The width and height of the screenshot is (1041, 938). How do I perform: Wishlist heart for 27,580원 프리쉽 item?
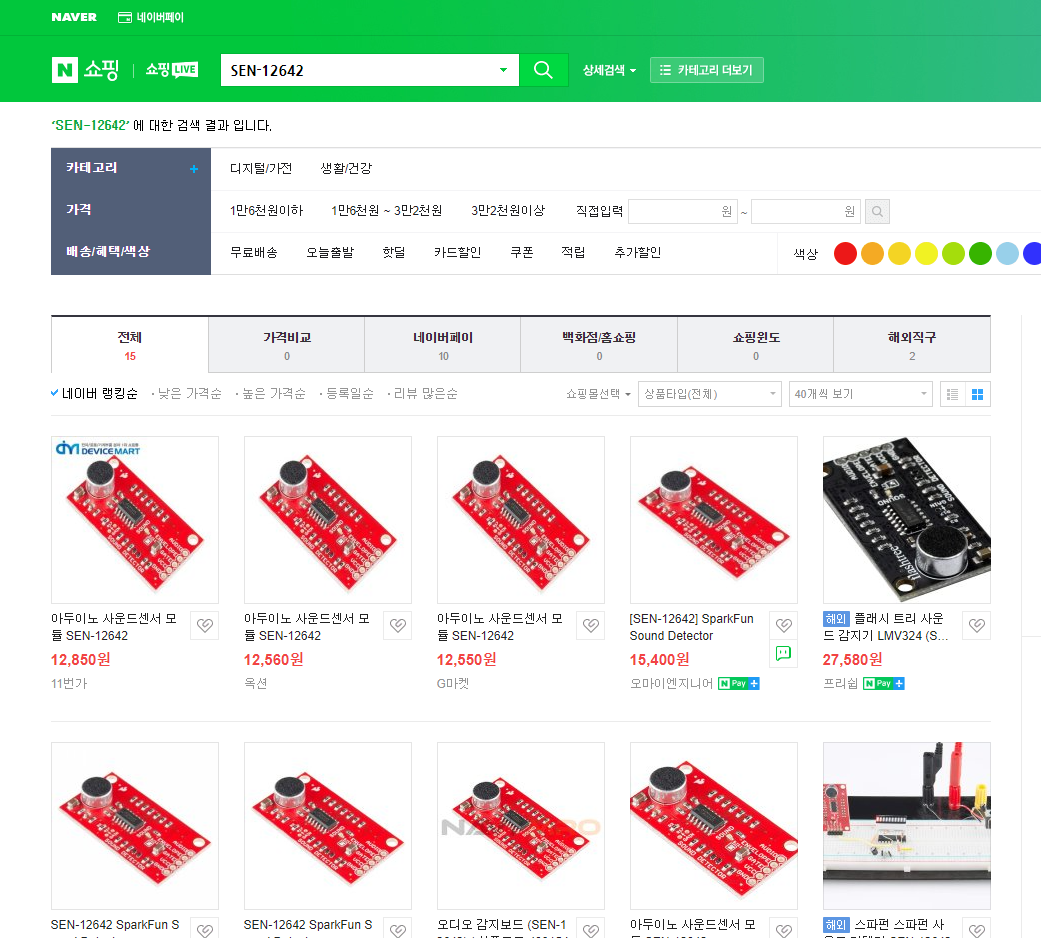click(x=977, y=625)
